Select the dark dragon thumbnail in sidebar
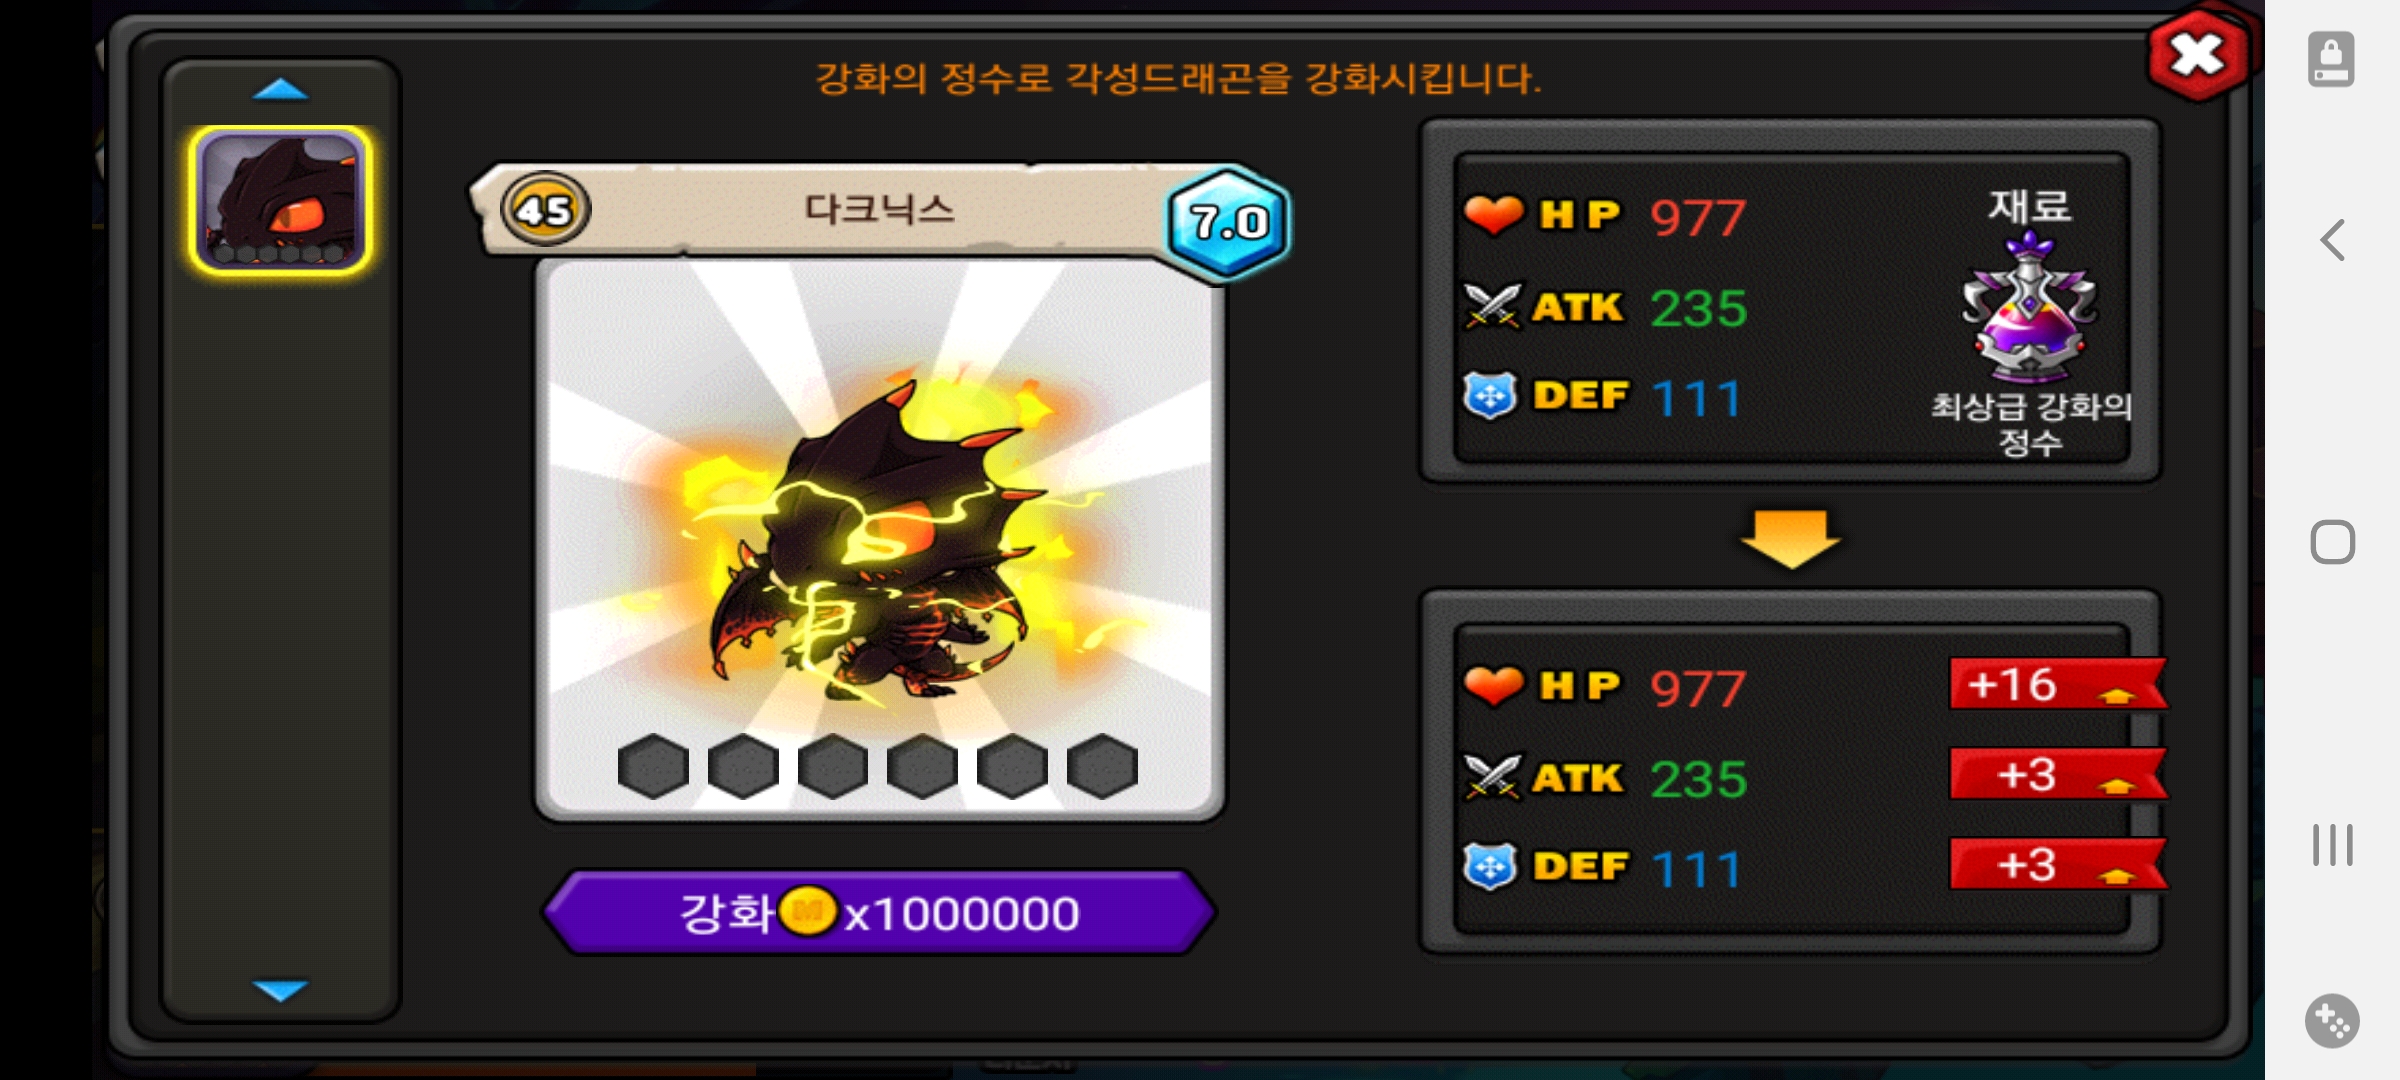 (280, 200)
